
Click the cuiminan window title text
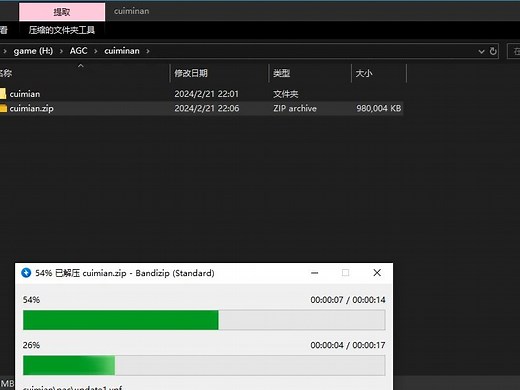pyautogui.click(x=131, y=11)
